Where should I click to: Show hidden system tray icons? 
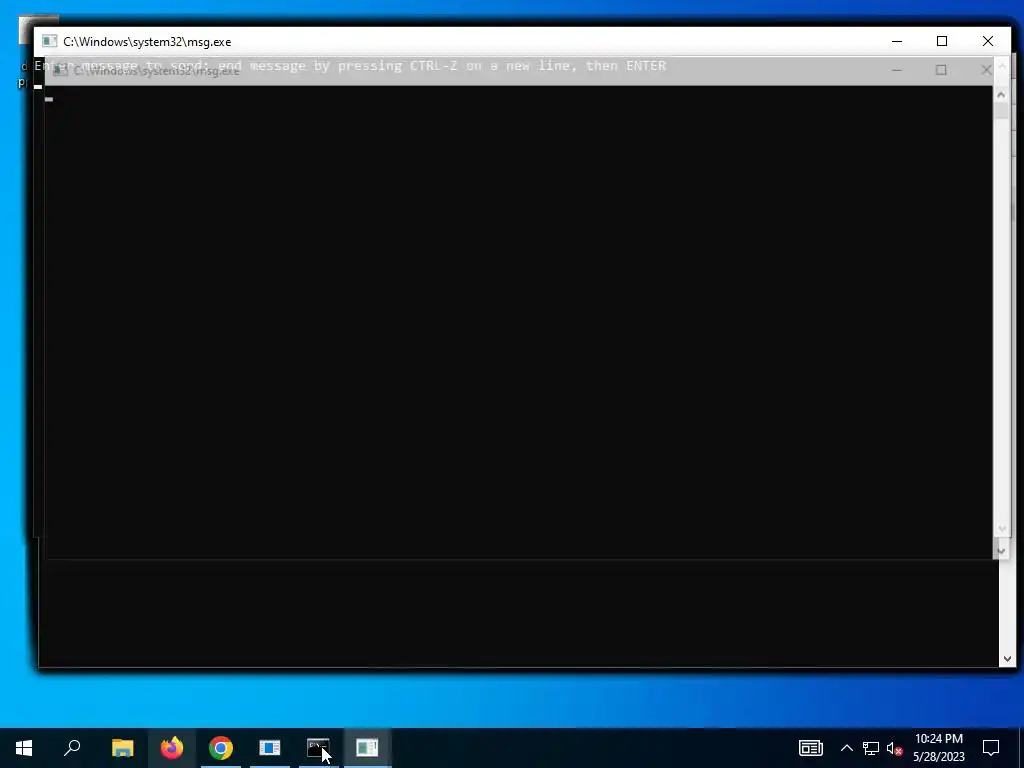coord(846,748)
